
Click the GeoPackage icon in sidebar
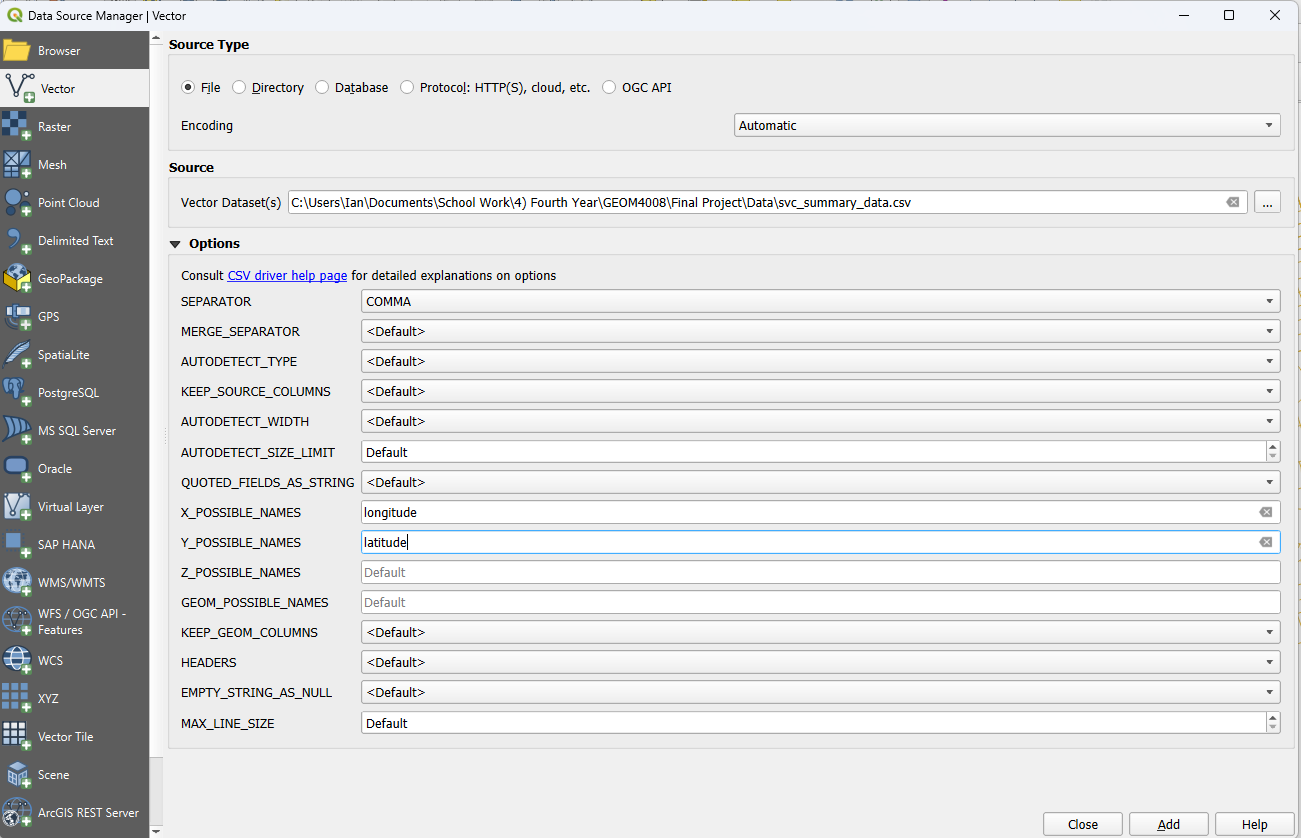(x=17, y=279)
